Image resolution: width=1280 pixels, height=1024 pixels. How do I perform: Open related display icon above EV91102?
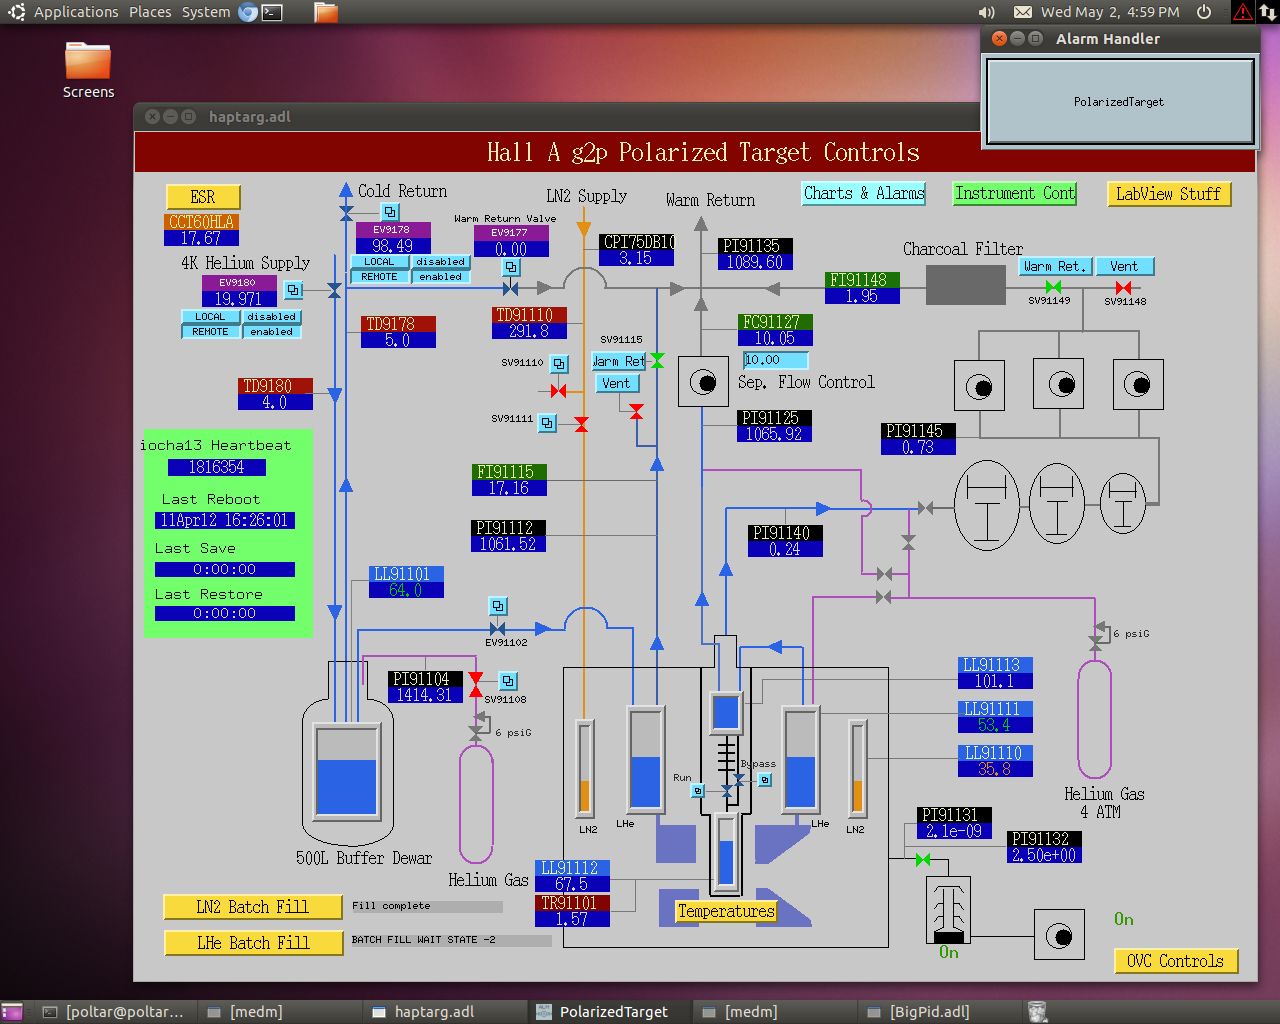[x=497, y=606]
